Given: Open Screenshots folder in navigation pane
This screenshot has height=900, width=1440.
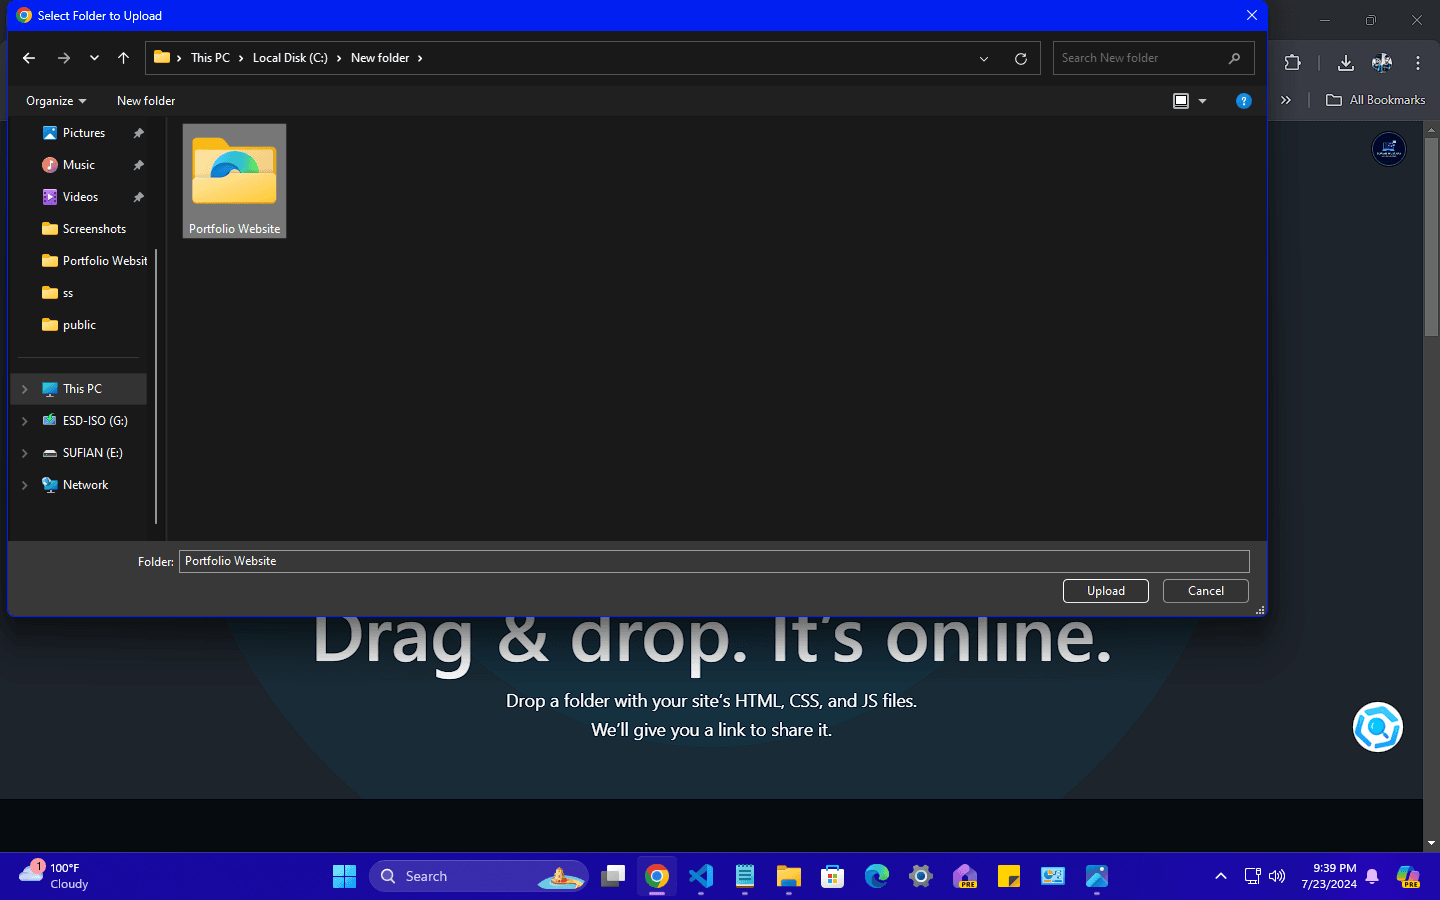Looking at the screenshot, I should tap(83, 229).
